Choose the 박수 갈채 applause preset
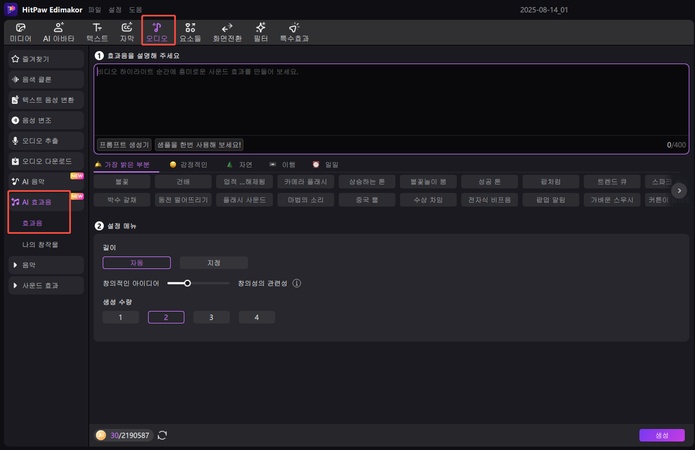The width and height of the screenshot is (695, 450). tap(122, 200)
